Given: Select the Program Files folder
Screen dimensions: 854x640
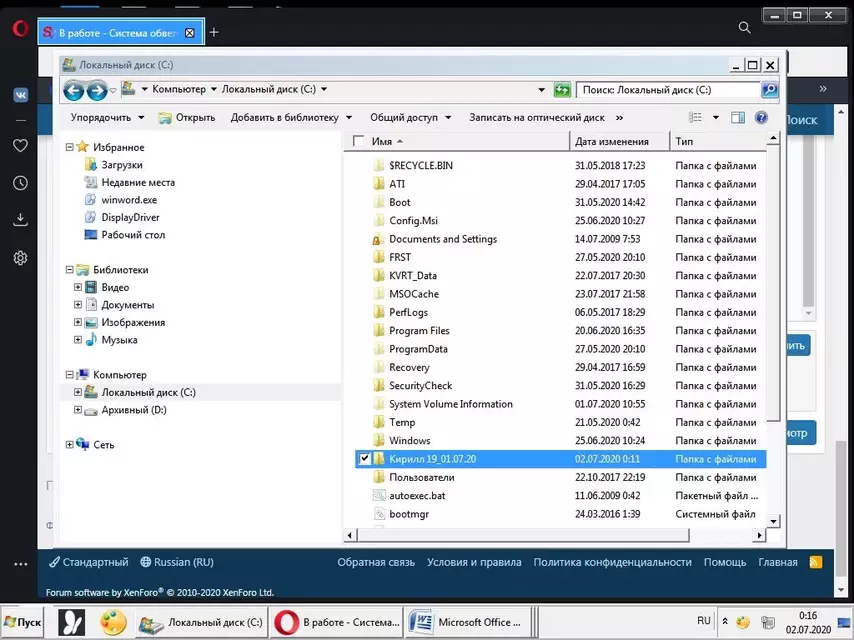Looking at the screenshot, I should [419, 331].
